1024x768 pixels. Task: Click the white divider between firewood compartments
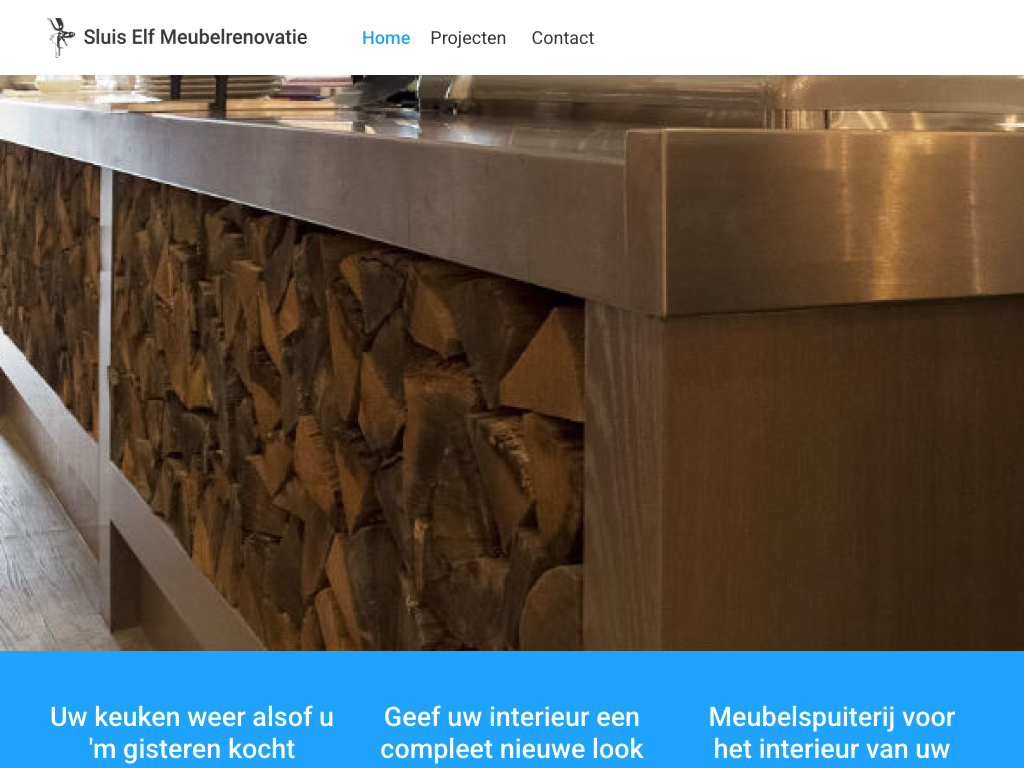[105, 392]
